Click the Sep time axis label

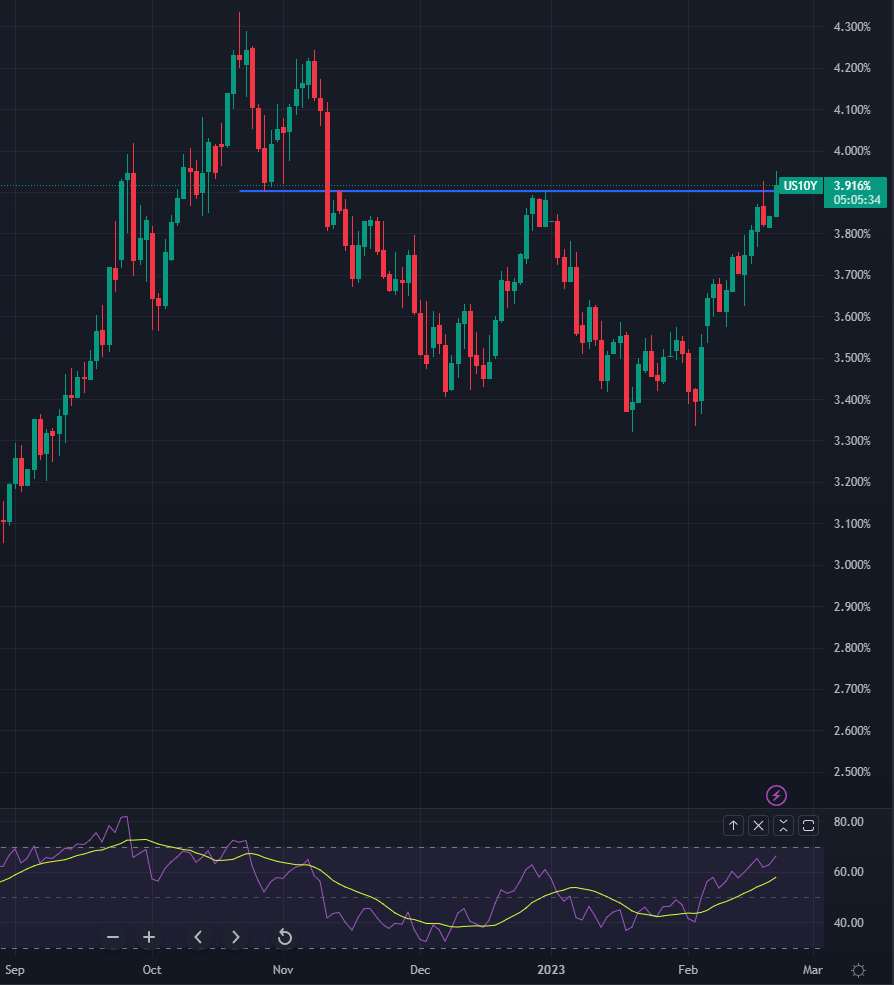coord(15,970)
